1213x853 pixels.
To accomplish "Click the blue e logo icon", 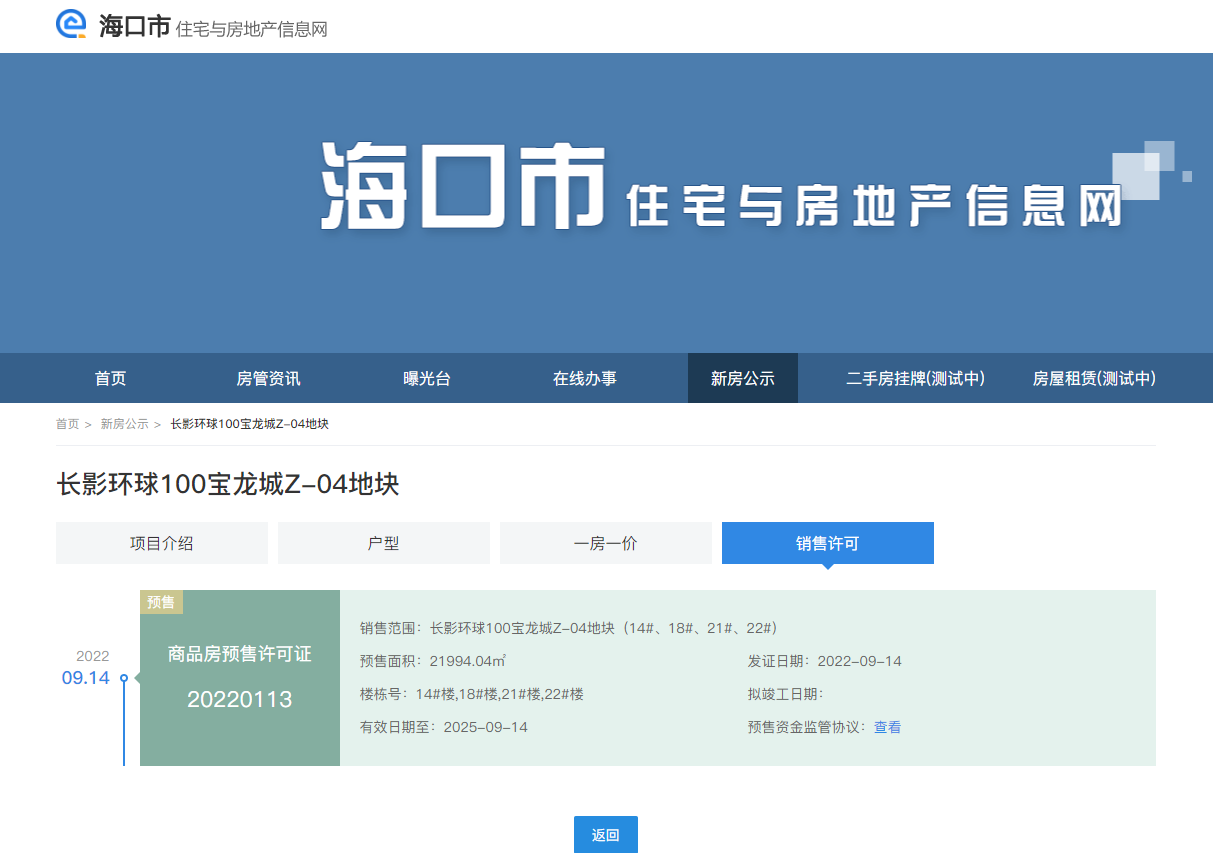I will point(72,25).
